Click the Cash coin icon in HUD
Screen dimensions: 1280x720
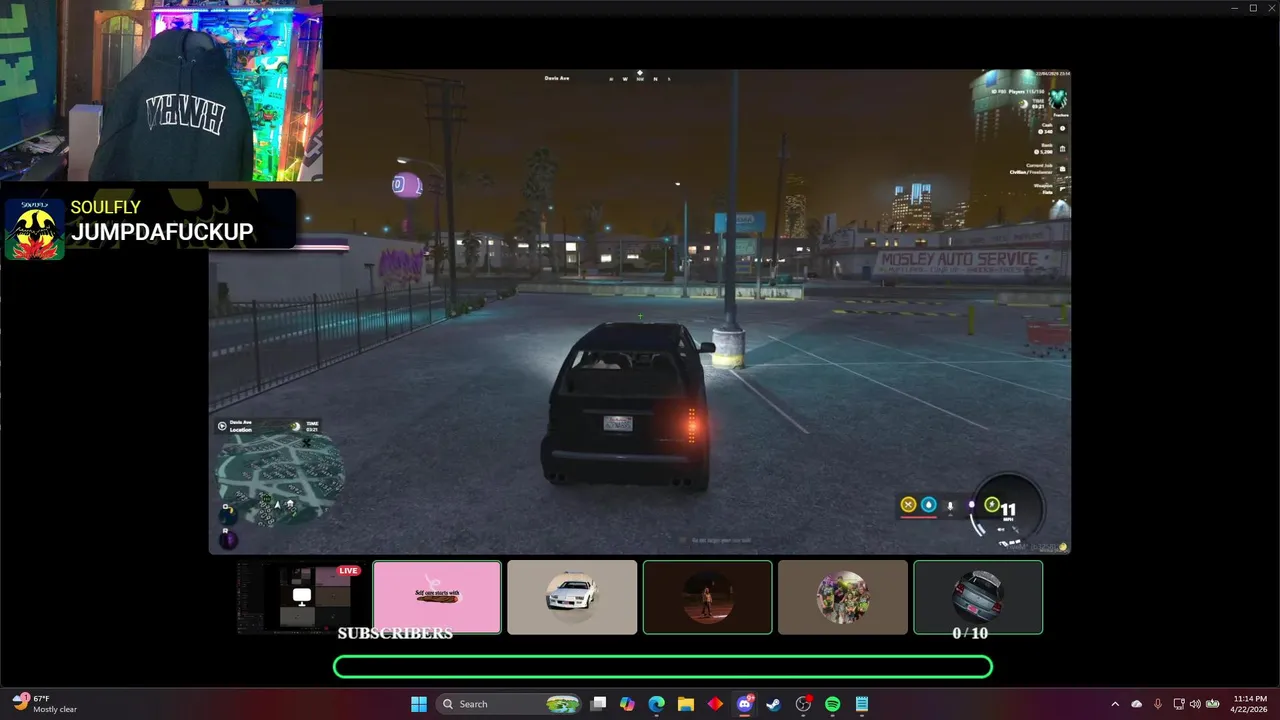coord(1062,129)
